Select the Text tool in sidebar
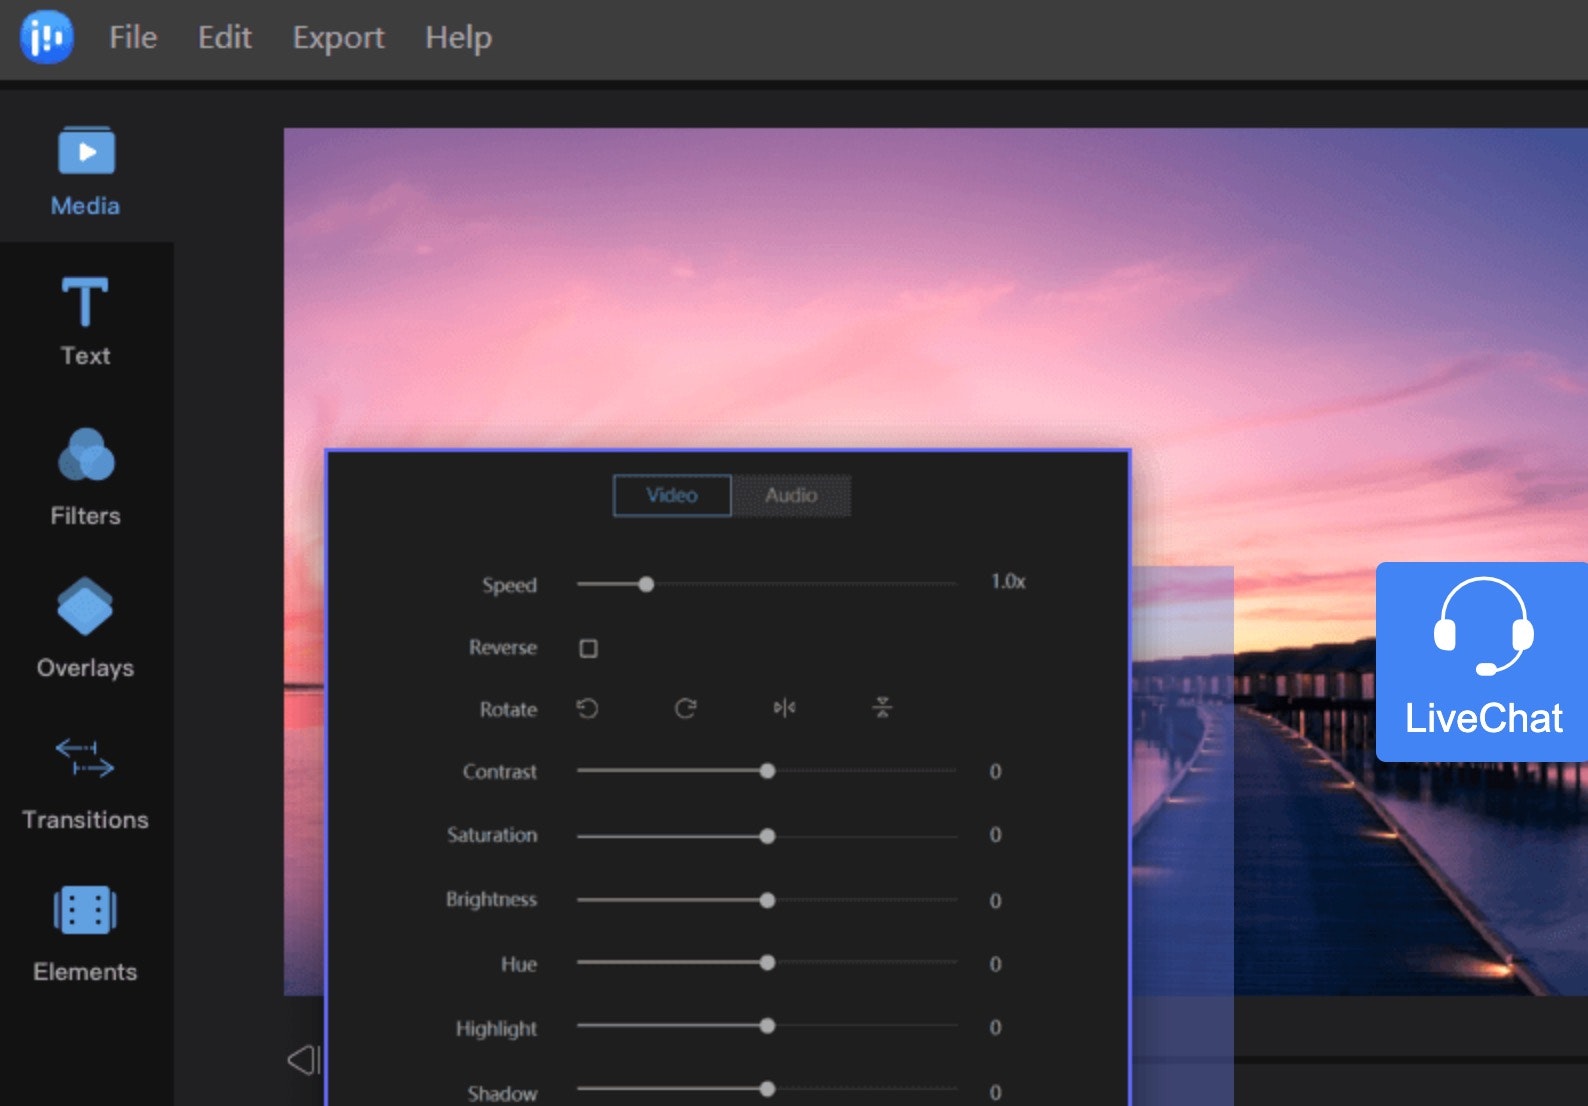Screen dimensions: 1588x1106 coord(86,320)
